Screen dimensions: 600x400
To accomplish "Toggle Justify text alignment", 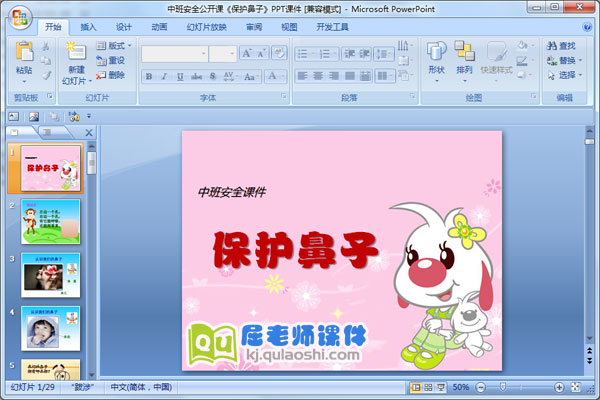I will coord(350,76).
